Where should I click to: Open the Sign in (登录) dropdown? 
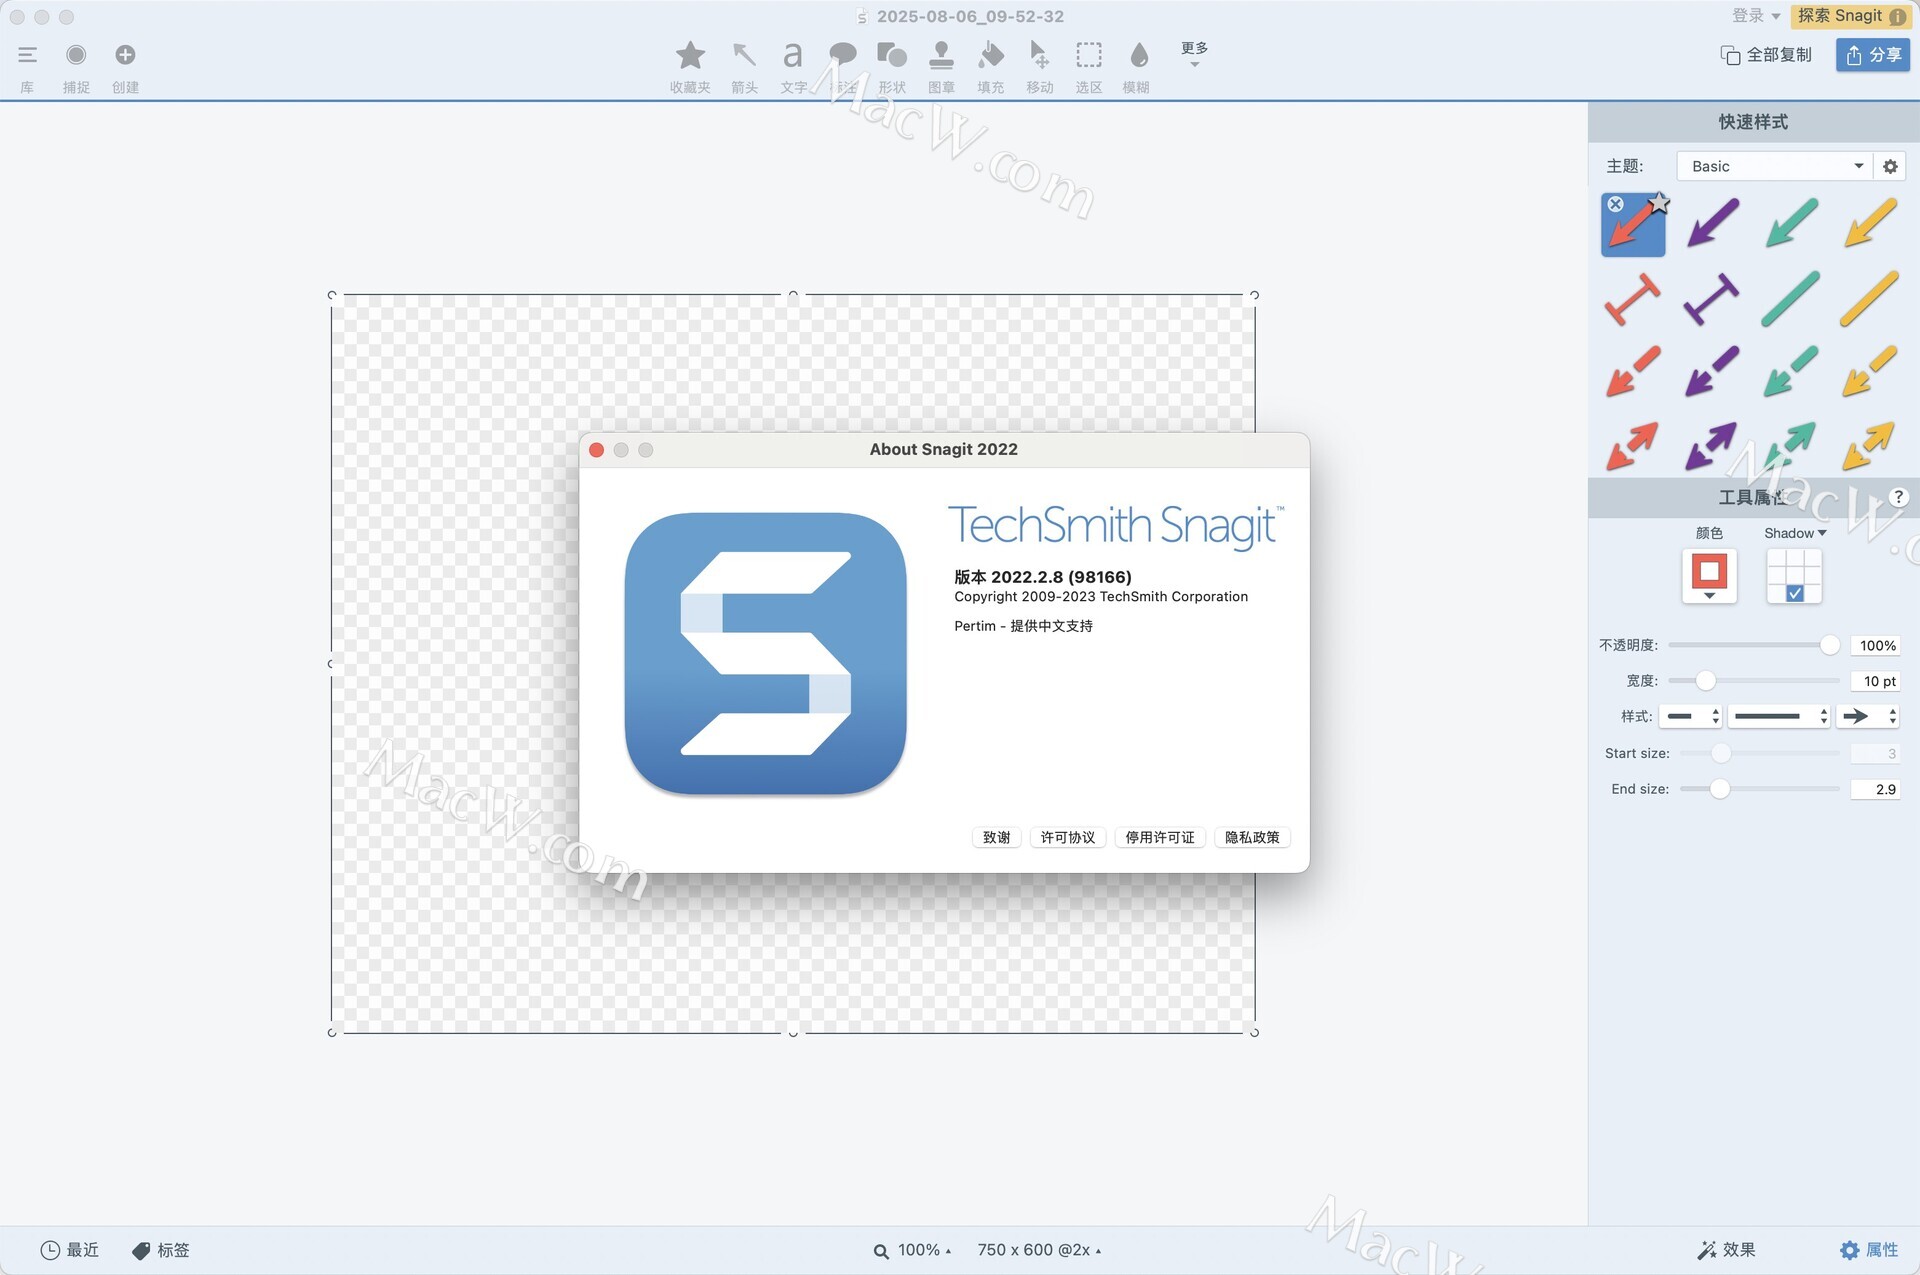pos(1756,16)
